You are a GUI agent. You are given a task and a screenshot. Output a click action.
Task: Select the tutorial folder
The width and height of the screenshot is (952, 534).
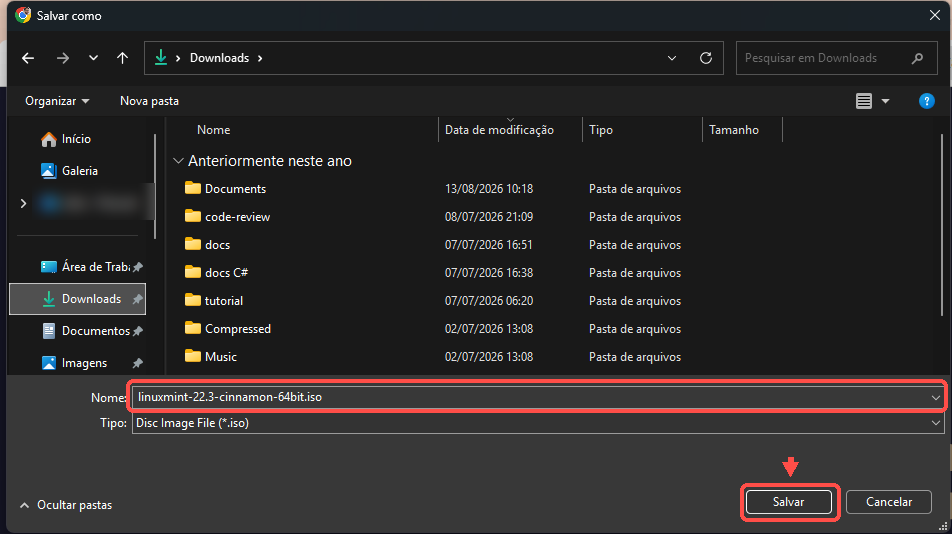(214, 300)
